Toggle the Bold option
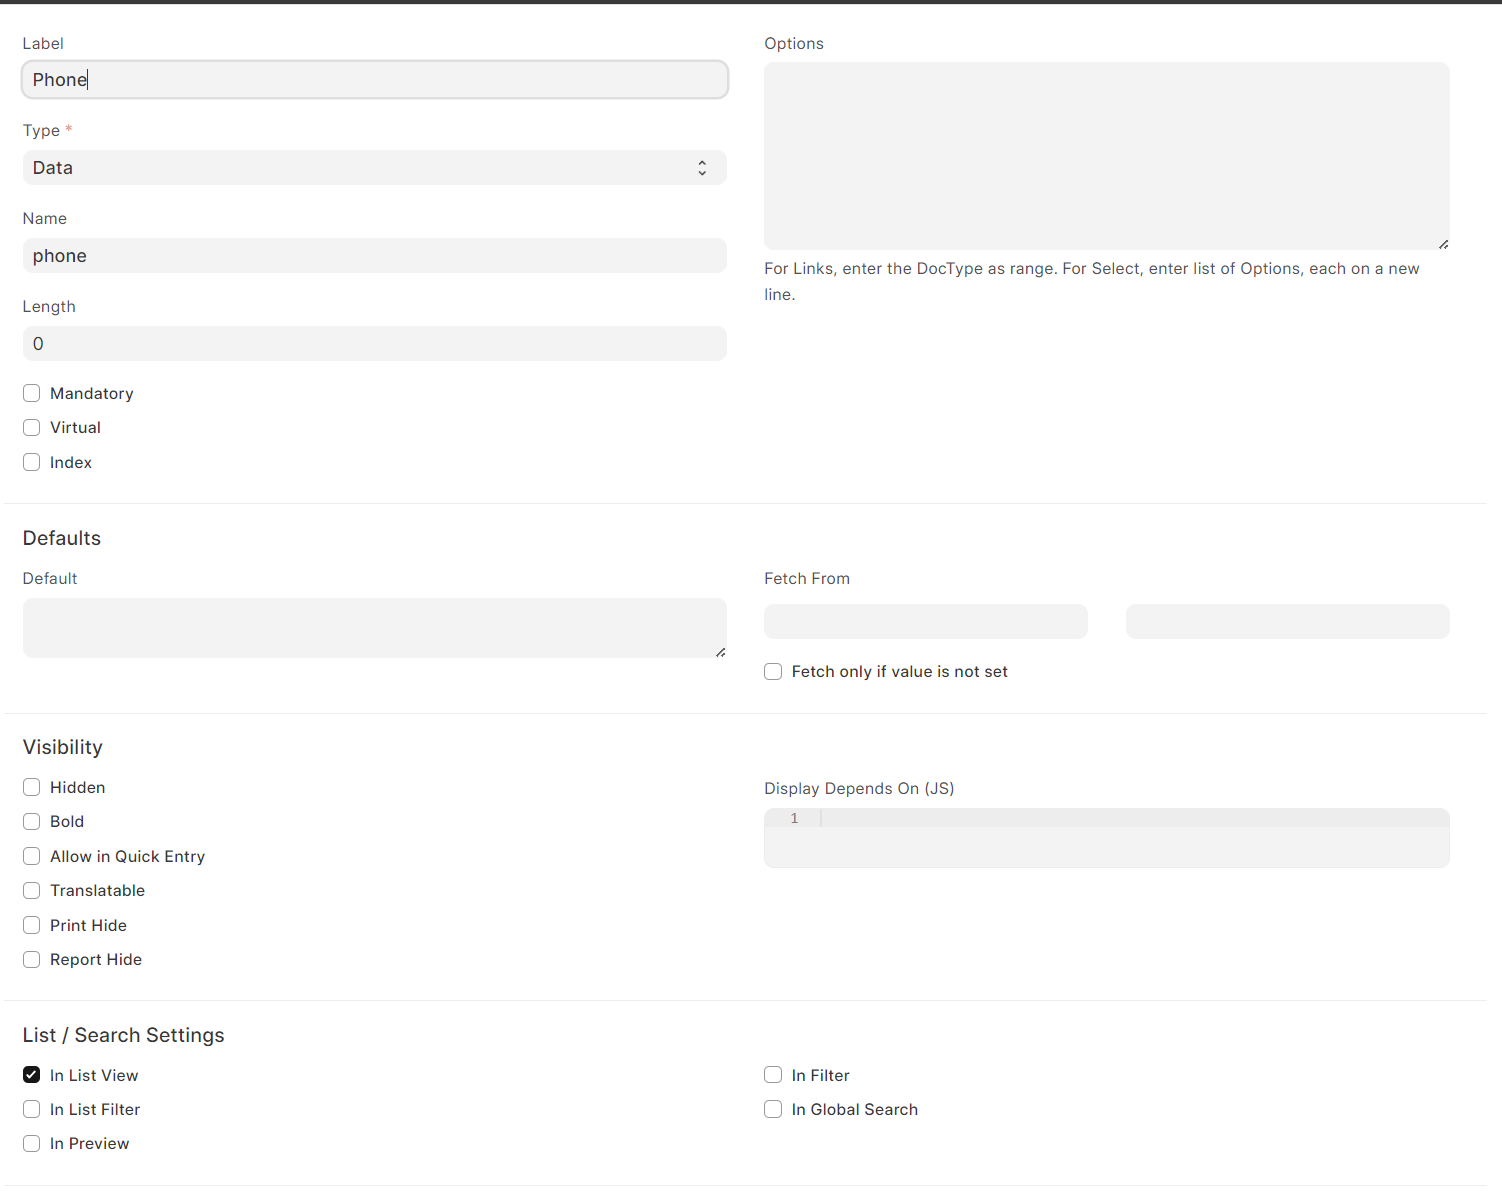Image resolution: width=1502 pixels, height=1191 pixels. (31, 821)
